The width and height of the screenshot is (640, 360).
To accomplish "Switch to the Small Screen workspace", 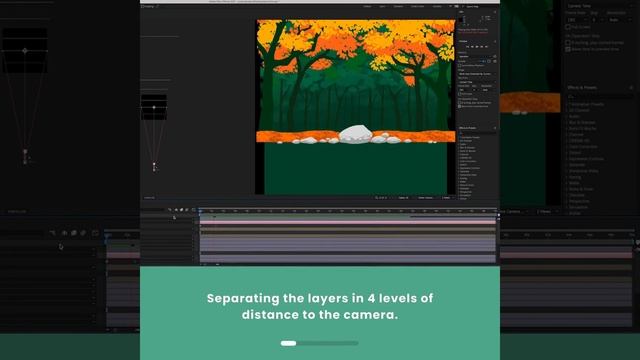I will click(417, 7).
